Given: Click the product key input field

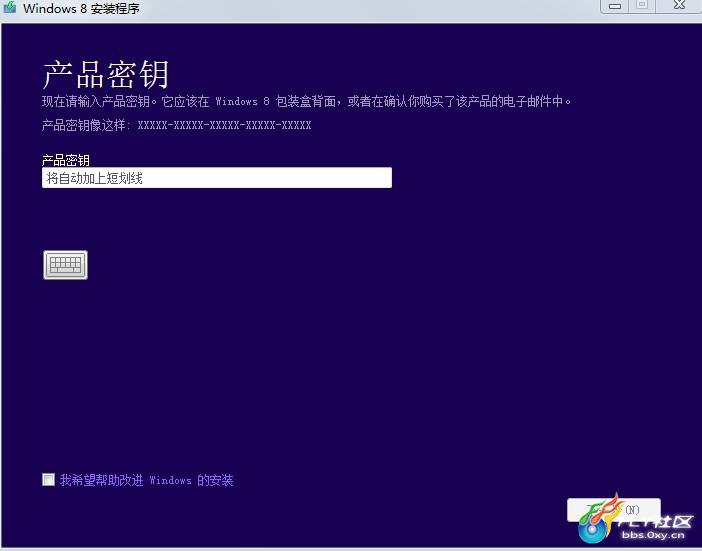Looking at the screenshot, I should point(217,178).
